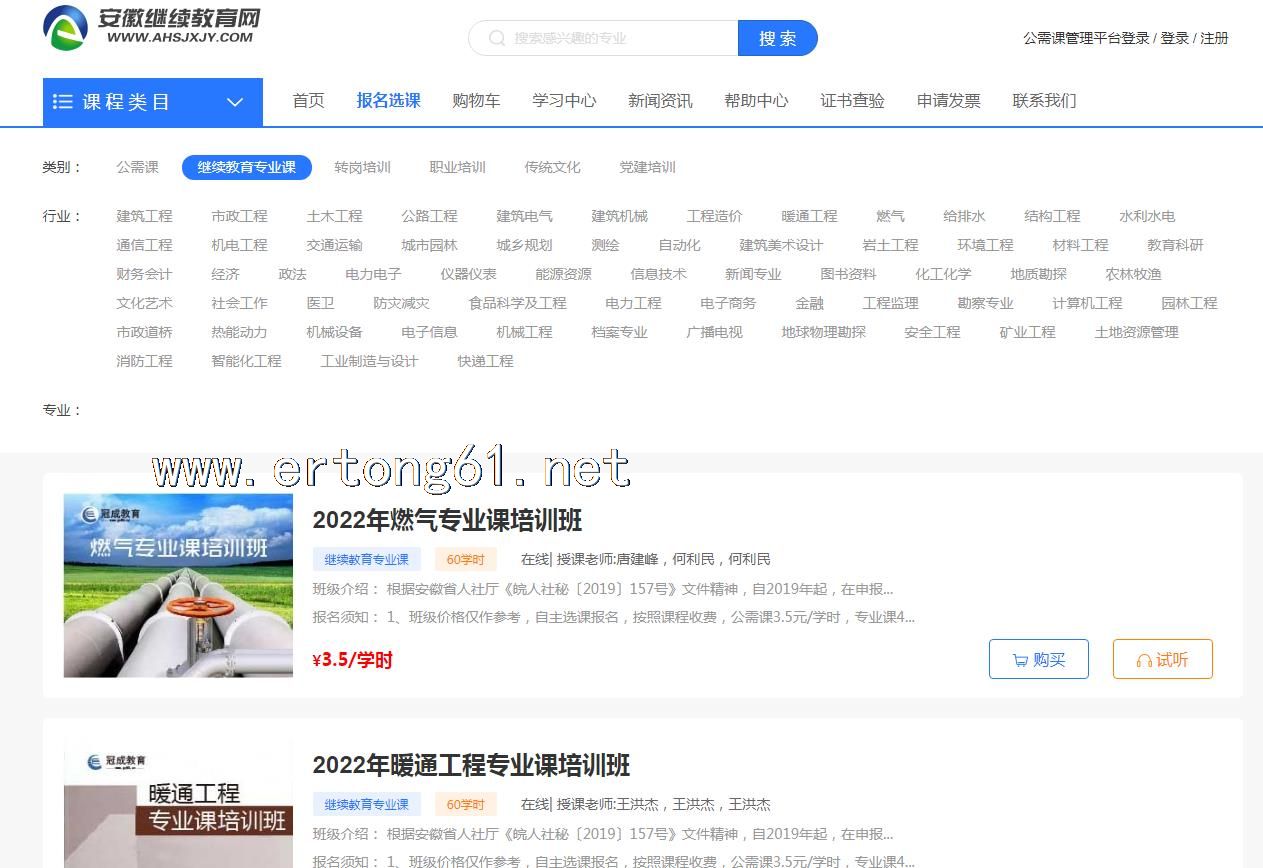The width and height of the screenshot is (1263, 868).
Task: Click the 注册 link at top right
Action: [x=1214, y=38]
